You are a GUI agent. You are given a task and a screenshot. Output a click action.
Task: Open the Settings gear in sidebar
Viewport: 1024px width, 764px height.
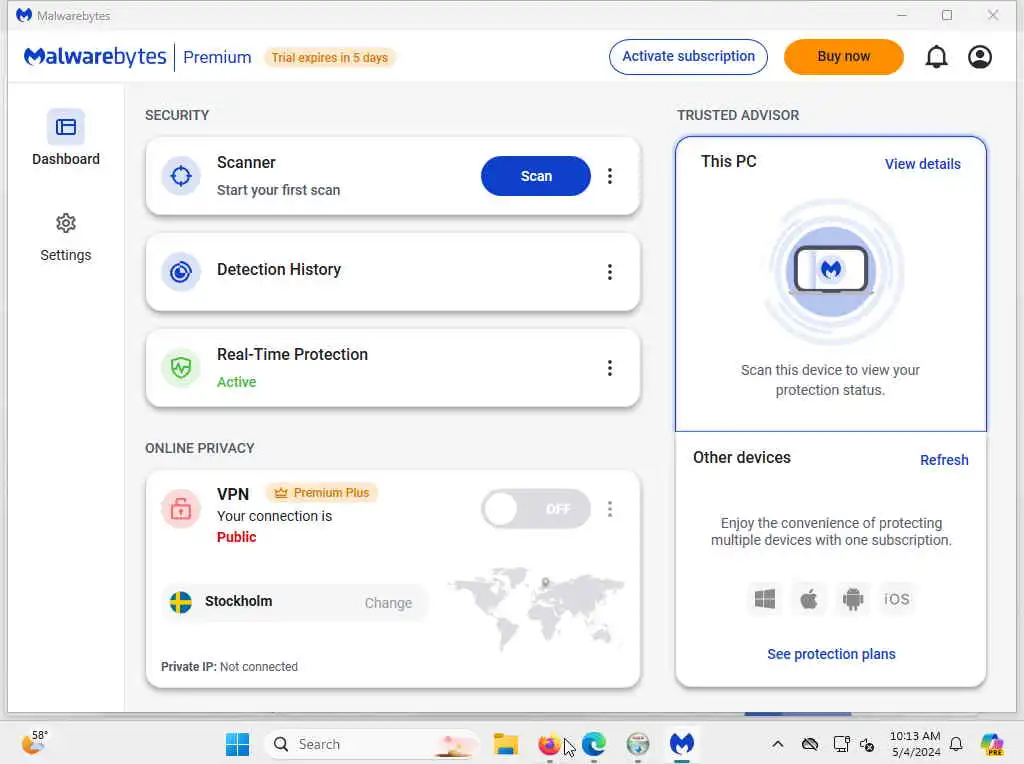65,223
